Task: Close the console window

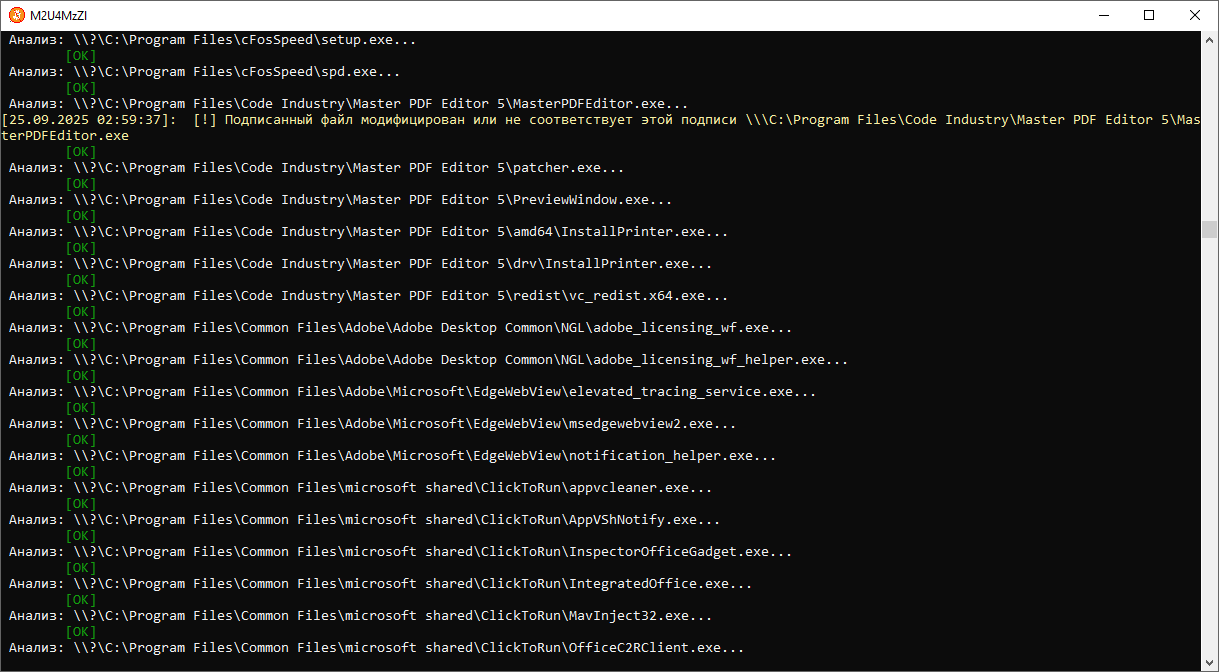Action: (1196, 15)
